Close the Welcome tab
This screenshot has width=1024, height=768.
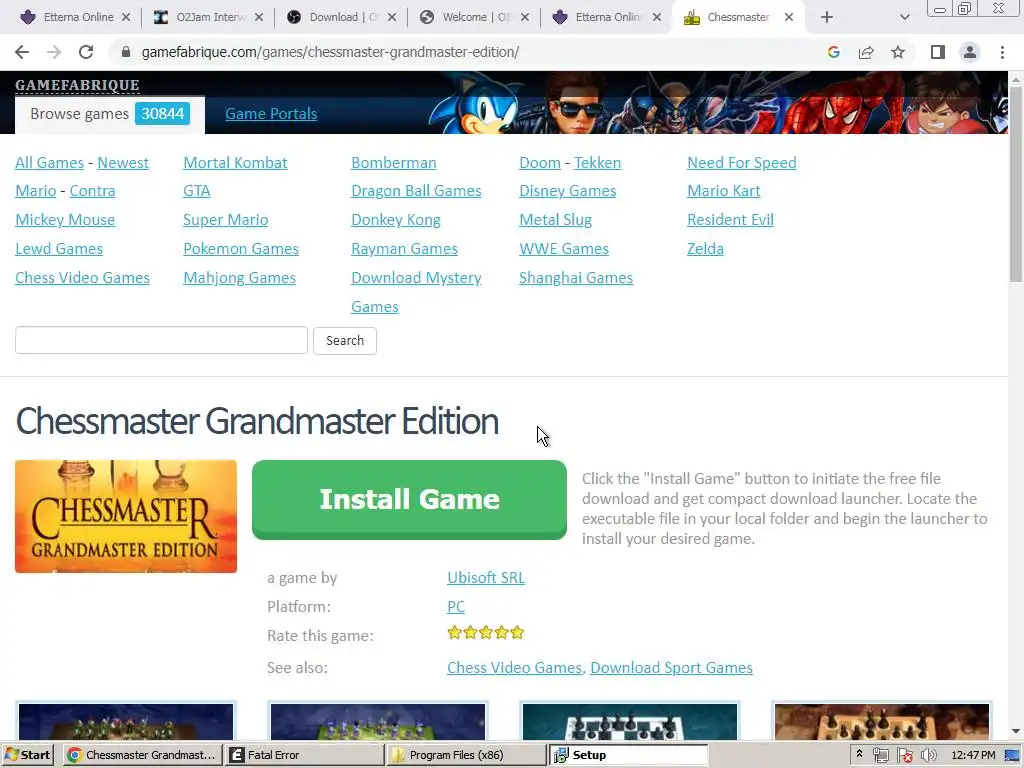[x=525, y=18]
